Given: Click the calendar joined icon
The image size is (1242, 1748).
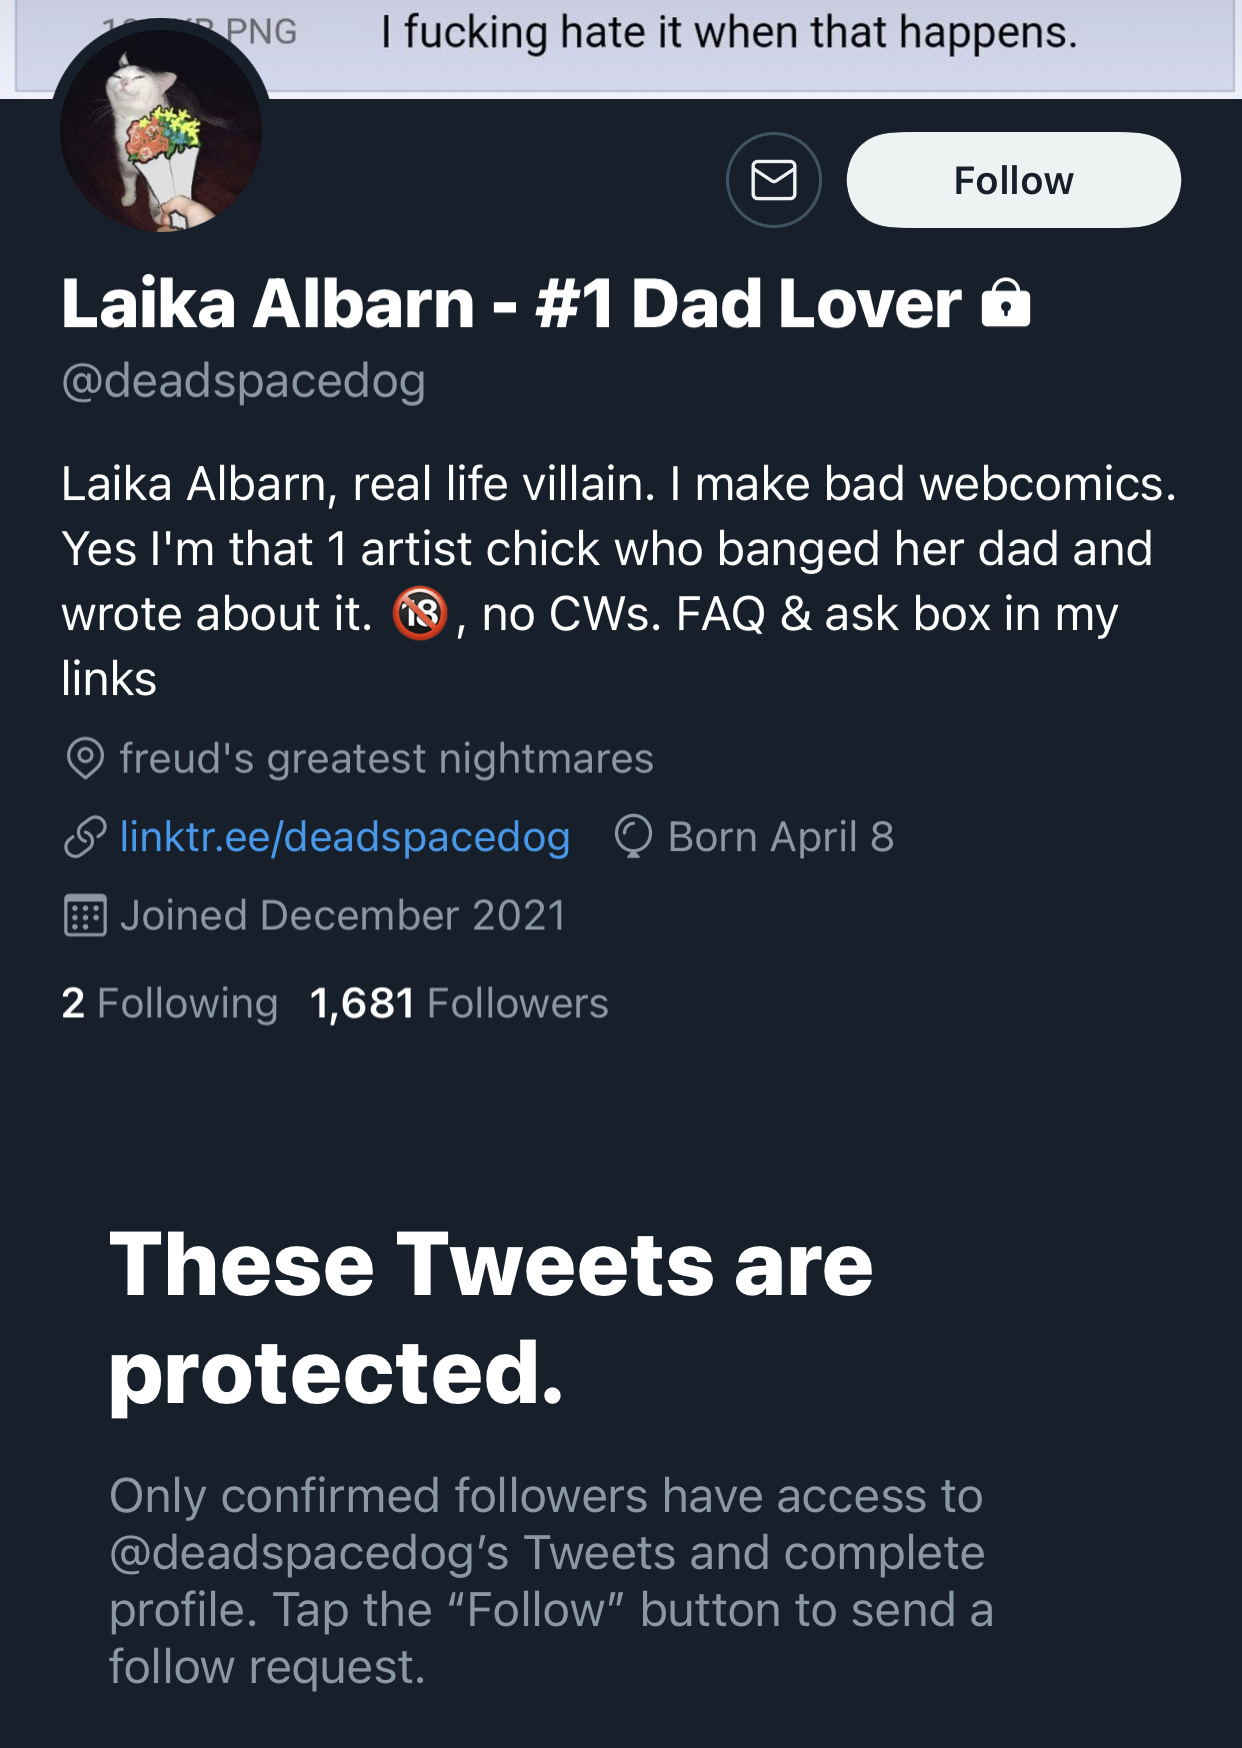Looking at the screenshot, I should tap(85, 915).
